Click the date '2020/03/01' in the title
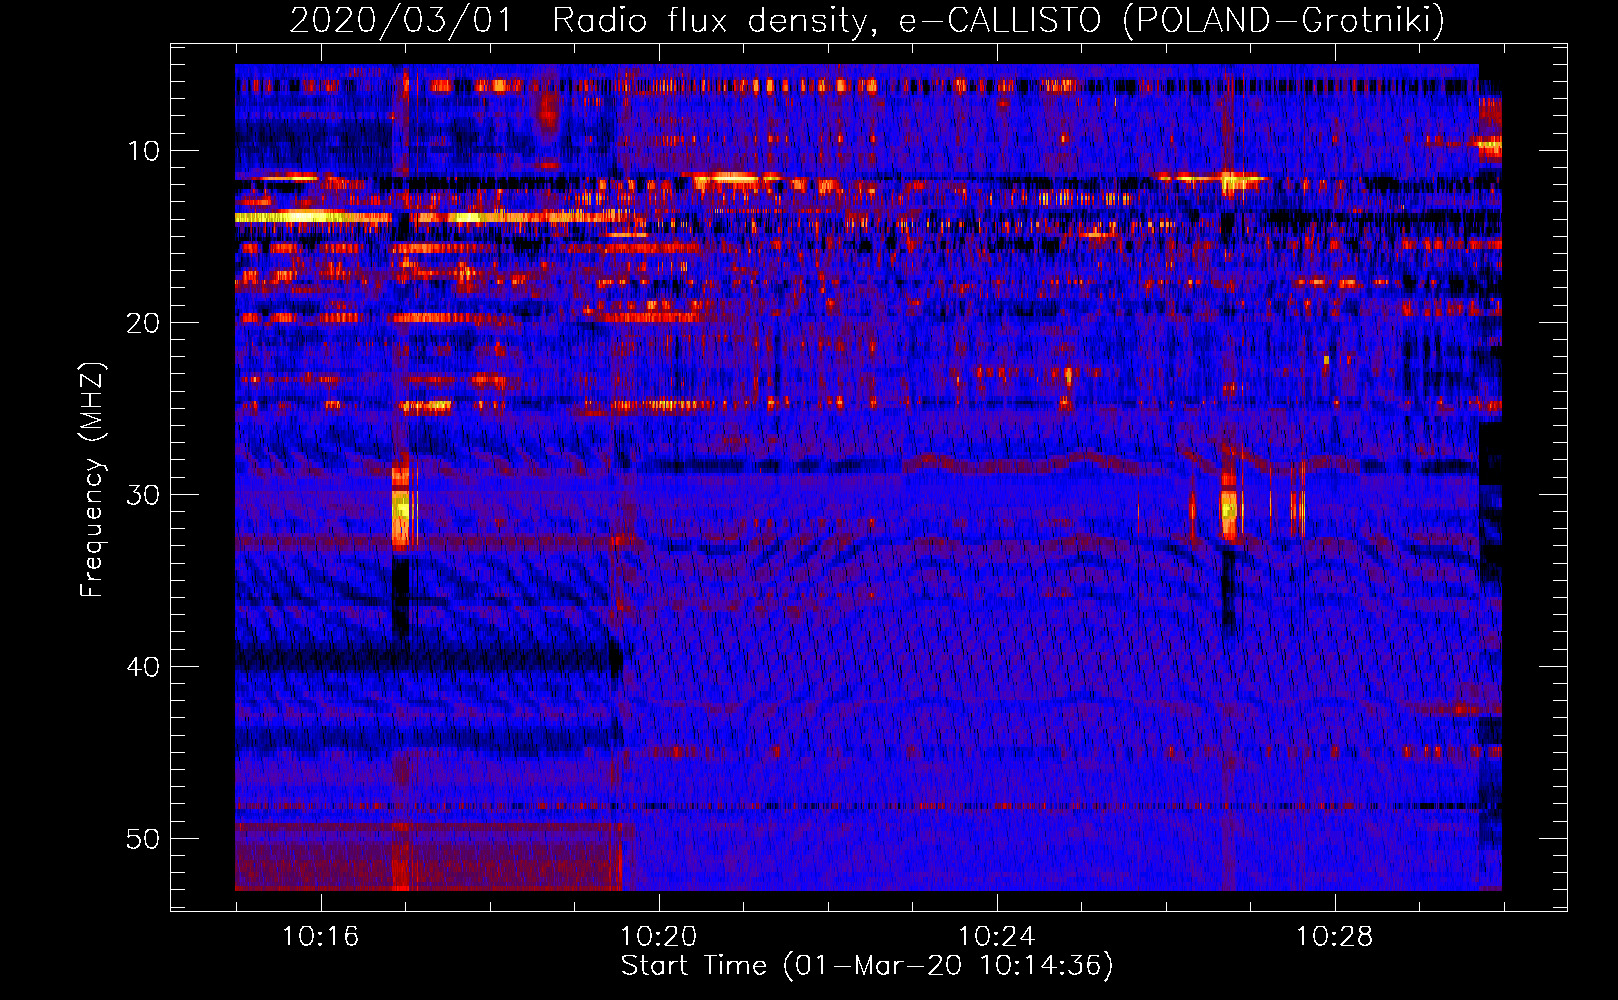The height and width of the screenshot is (1000, 1618). [401, 20]
